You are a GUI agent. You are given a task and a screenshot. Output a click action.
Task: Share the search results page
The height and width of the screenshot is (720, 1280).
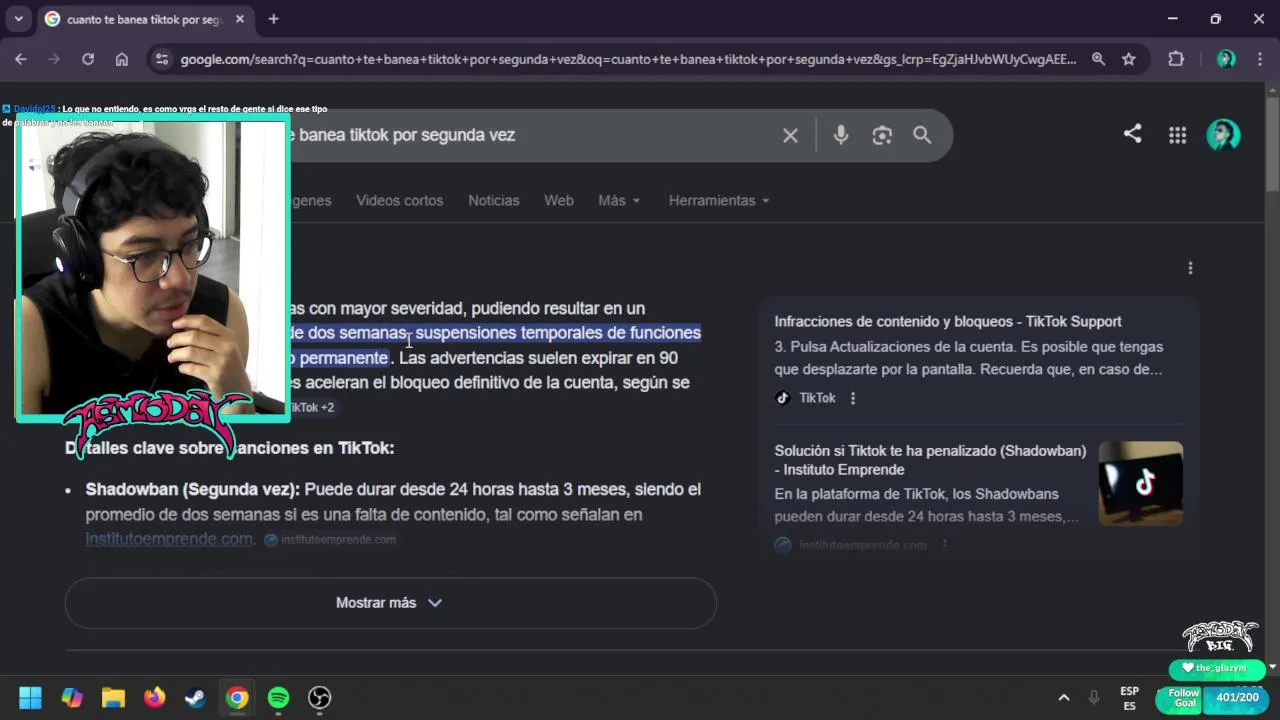click(1132, 134)
